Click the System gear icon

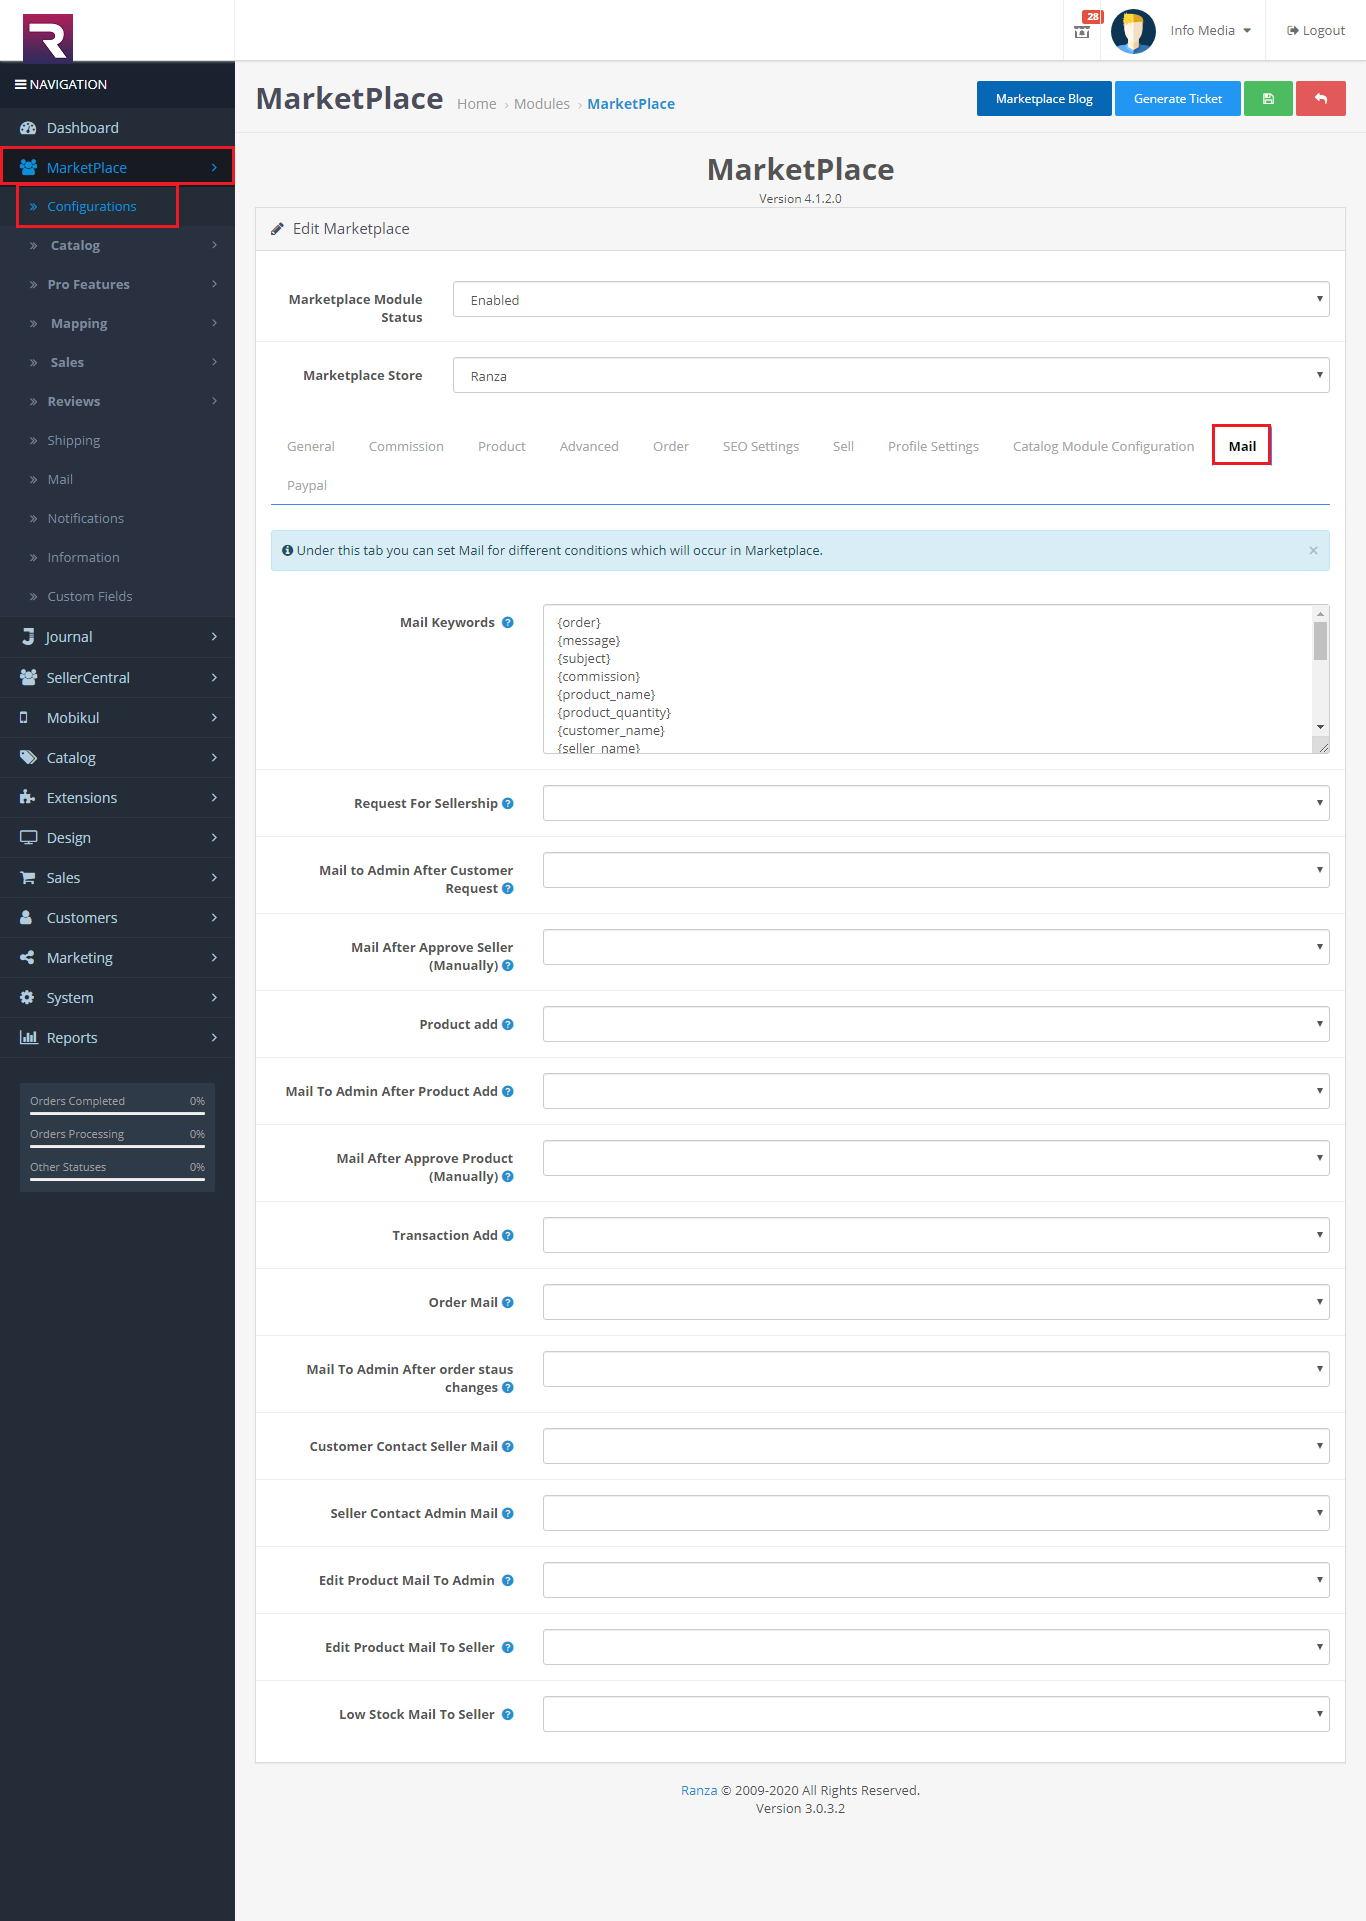point(27,998)
